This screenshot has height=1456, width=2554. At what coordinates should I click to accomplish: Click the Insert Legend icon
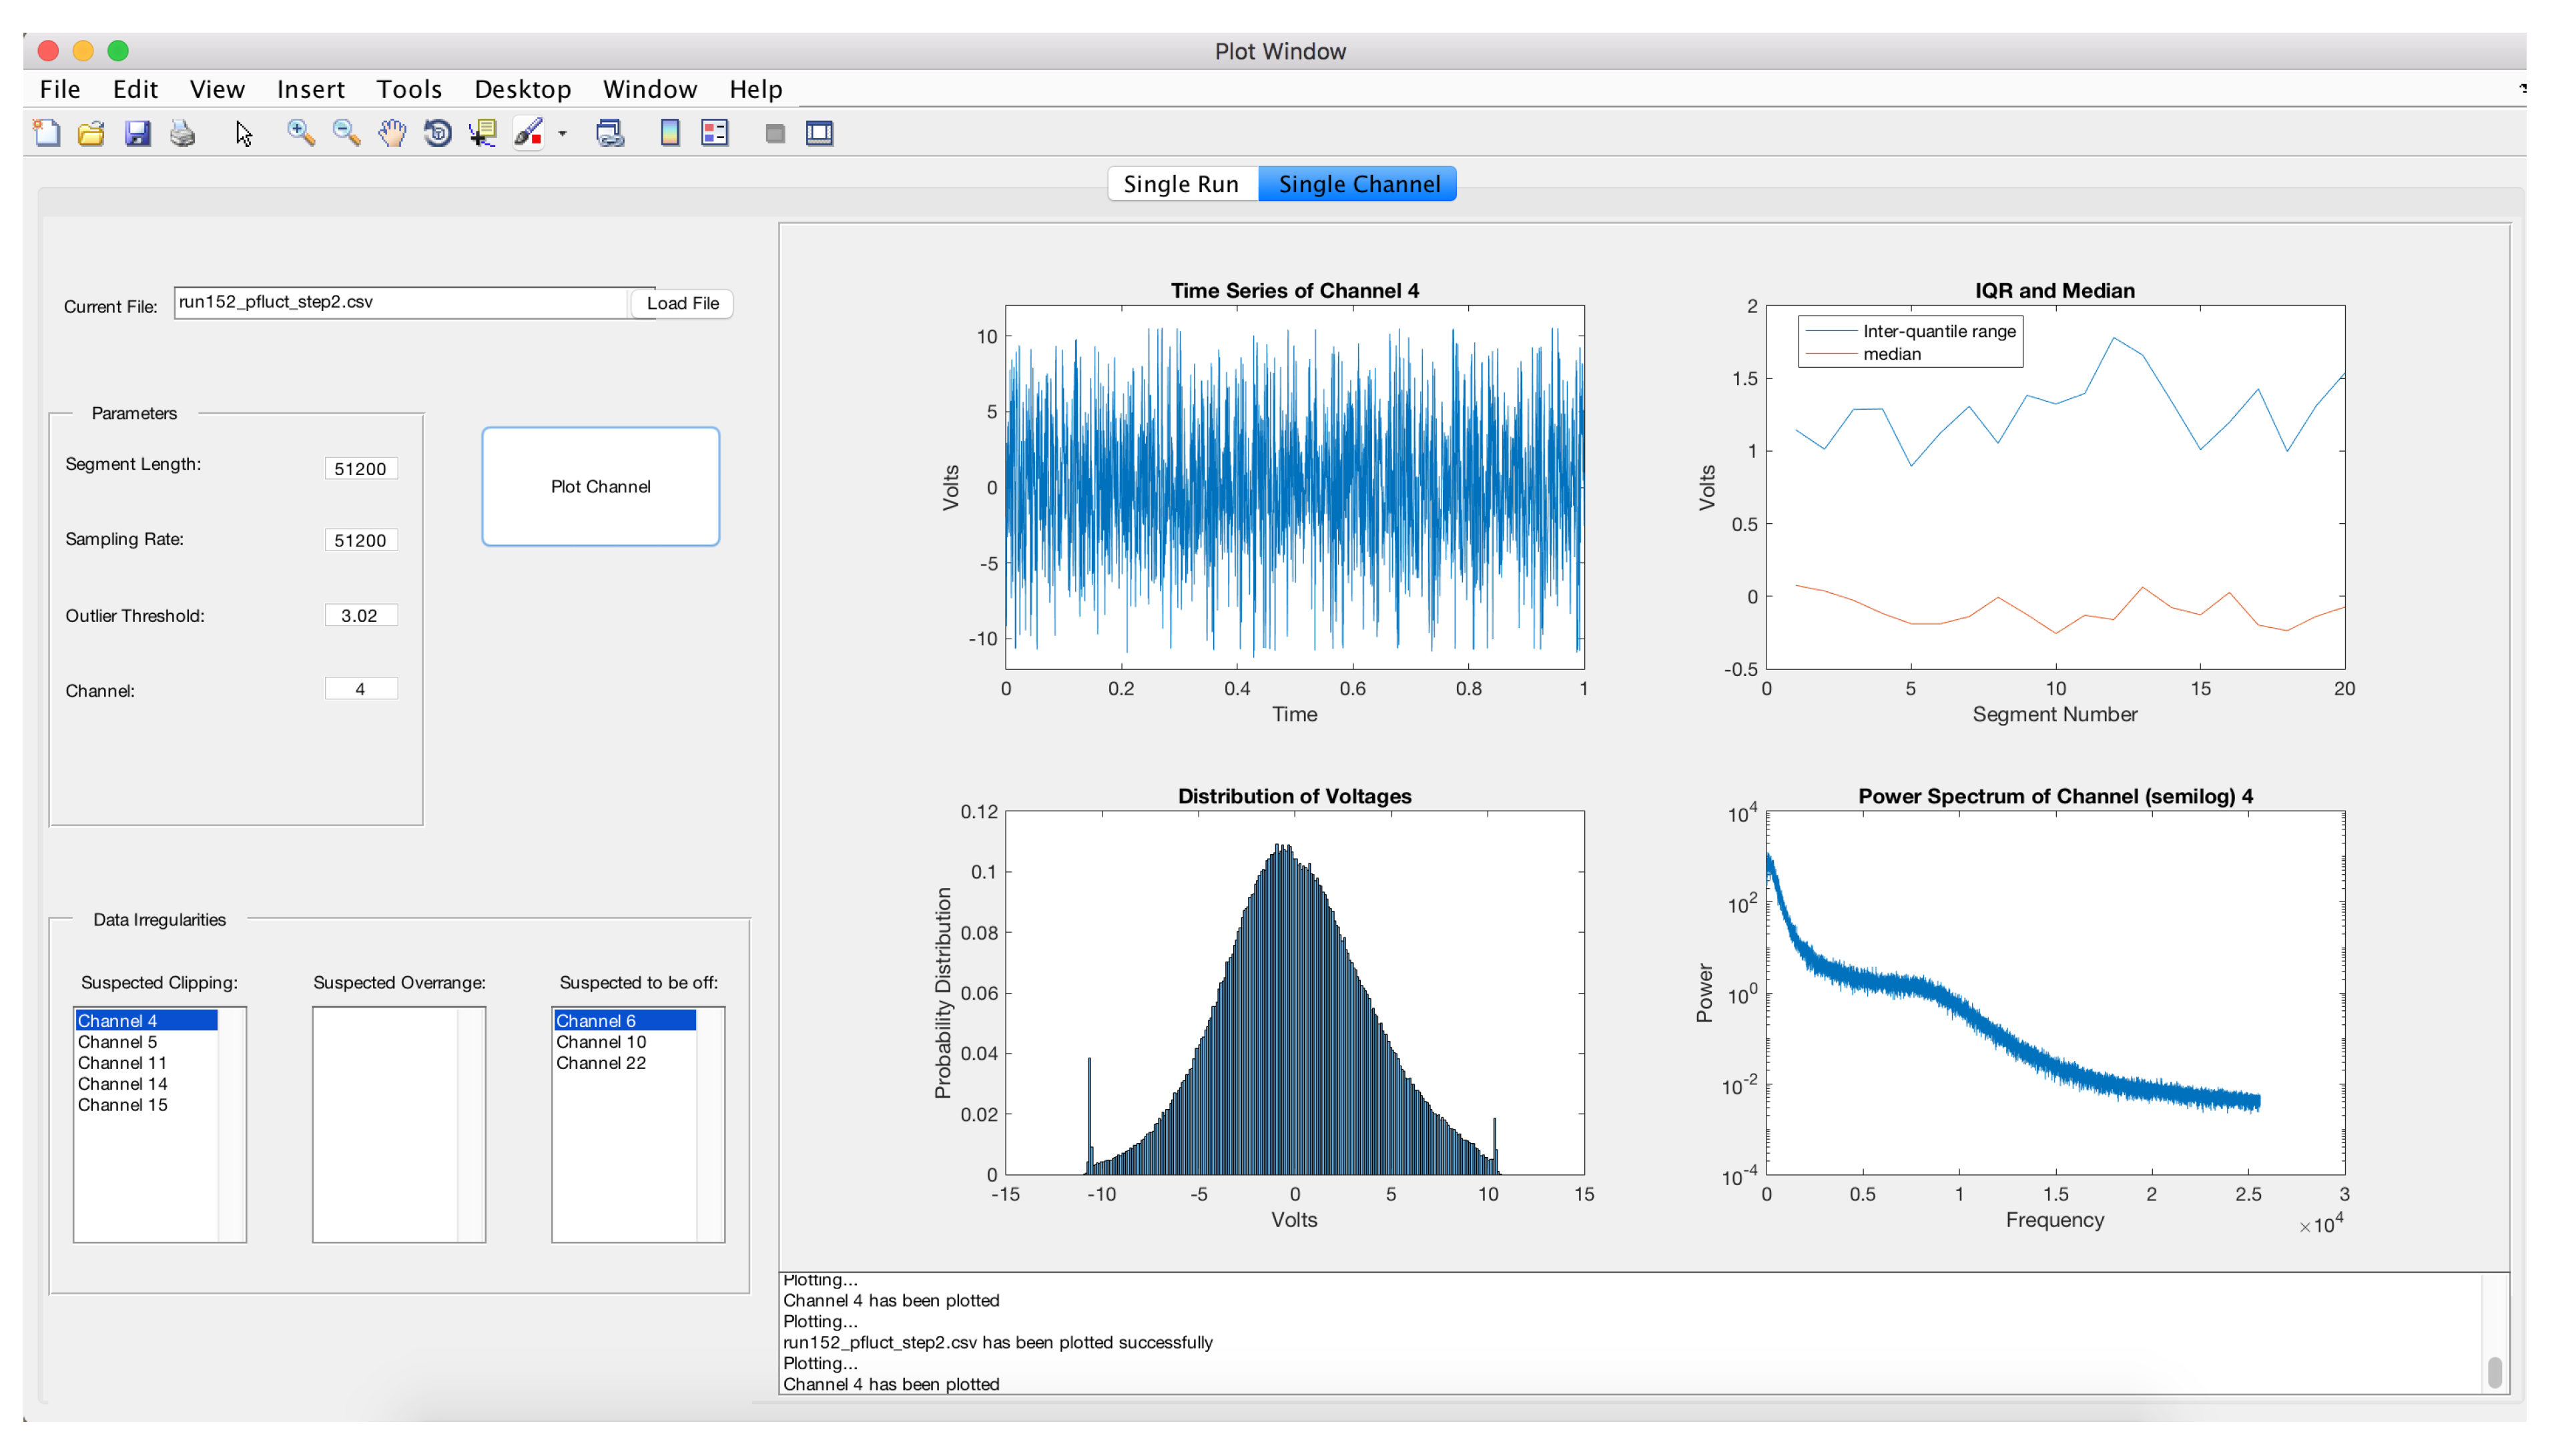(x=715, y=133)
